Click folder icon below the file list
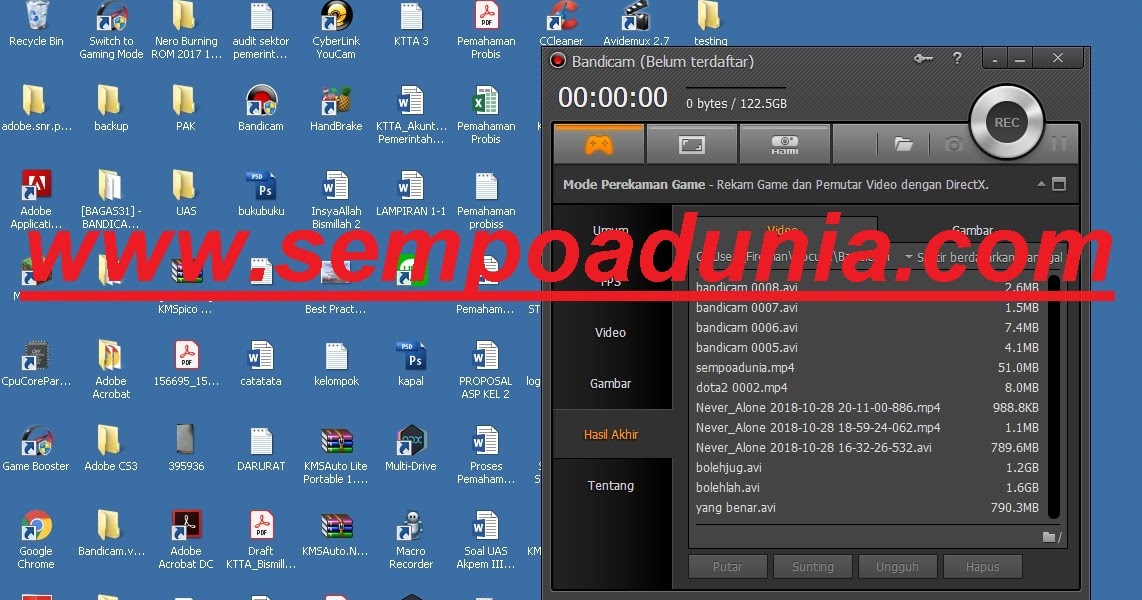1142x600 pixels. [1051, 537]
